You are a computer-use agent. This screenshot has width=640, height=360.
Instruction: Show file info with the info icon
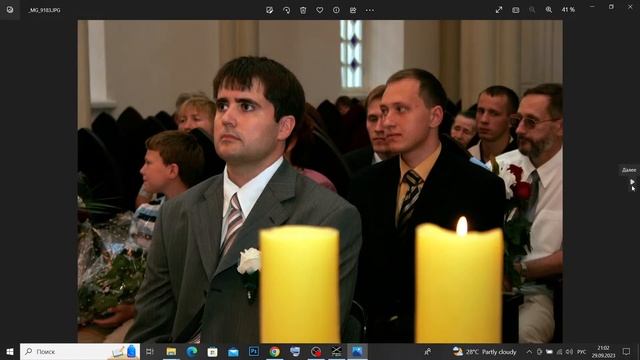click(336, 10)
